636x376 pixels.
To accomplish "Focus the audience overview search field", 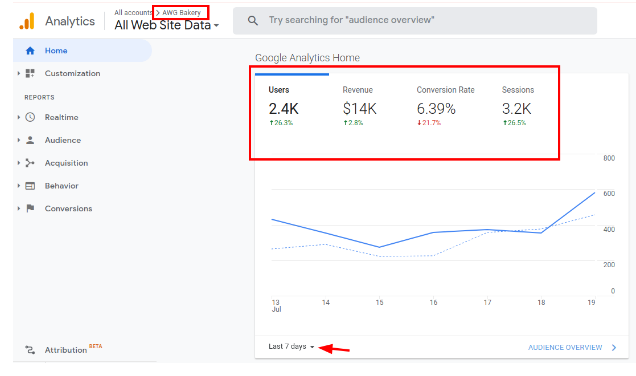I will 415,20.
